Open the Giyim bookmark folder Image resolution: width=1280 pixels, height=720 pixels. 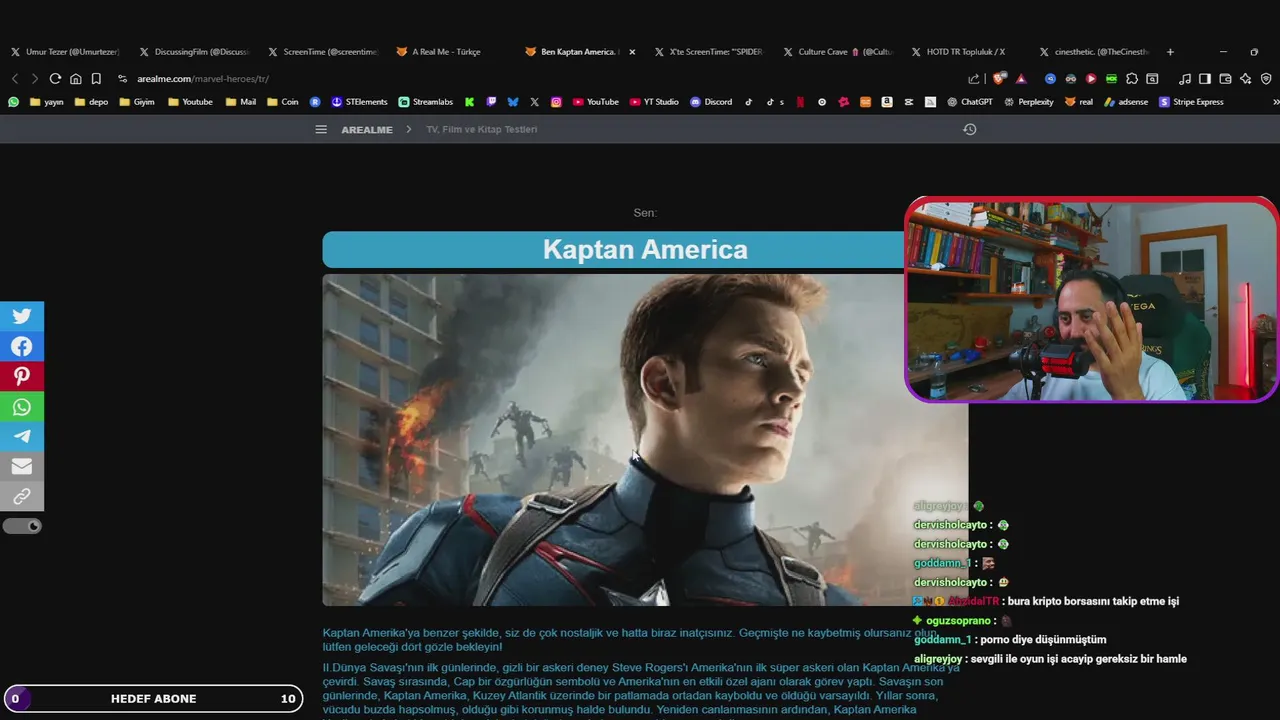pos(136,102)
